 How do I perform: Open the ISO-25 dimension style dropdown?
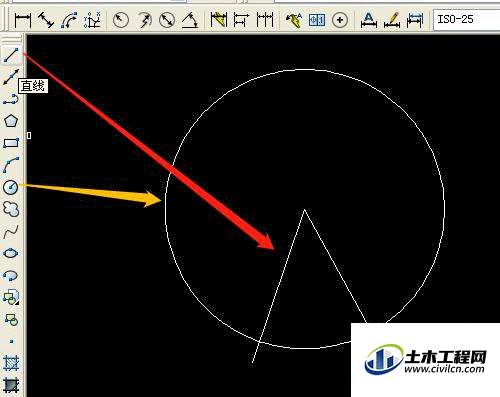tap(467, 19)
